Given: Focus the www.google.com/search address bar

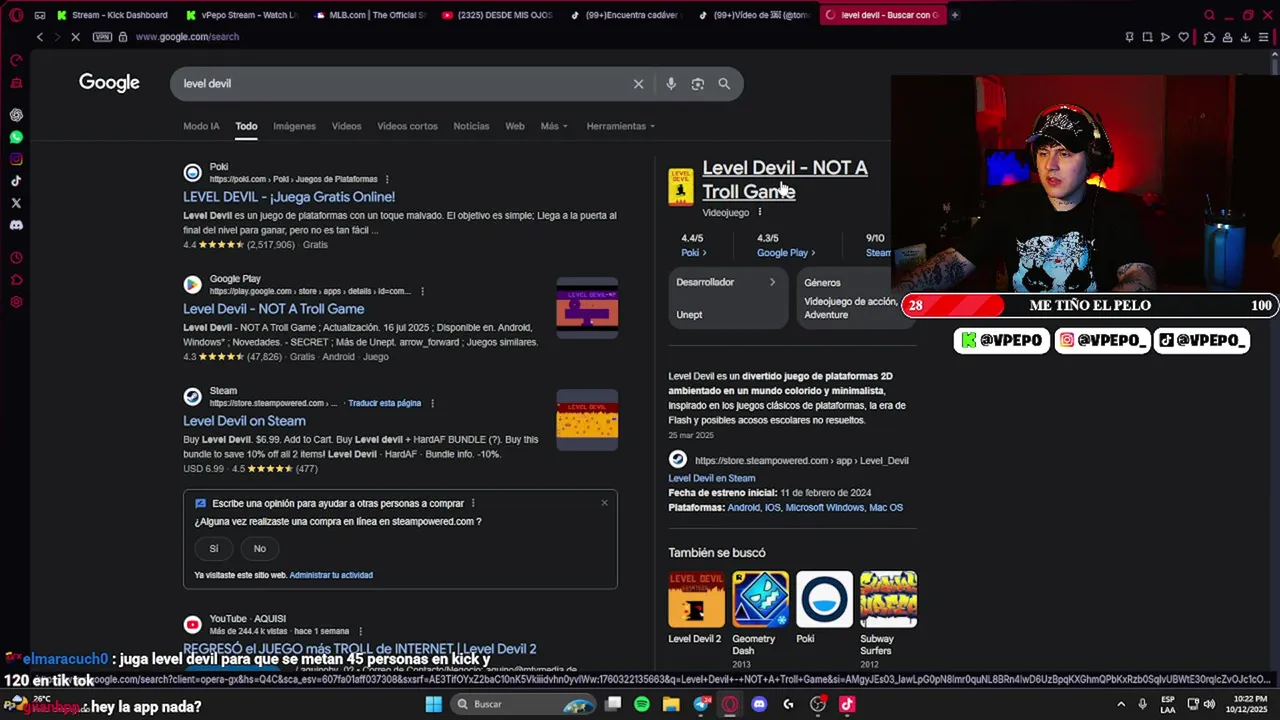Looking at the screenshot, I should click(187, 37).
